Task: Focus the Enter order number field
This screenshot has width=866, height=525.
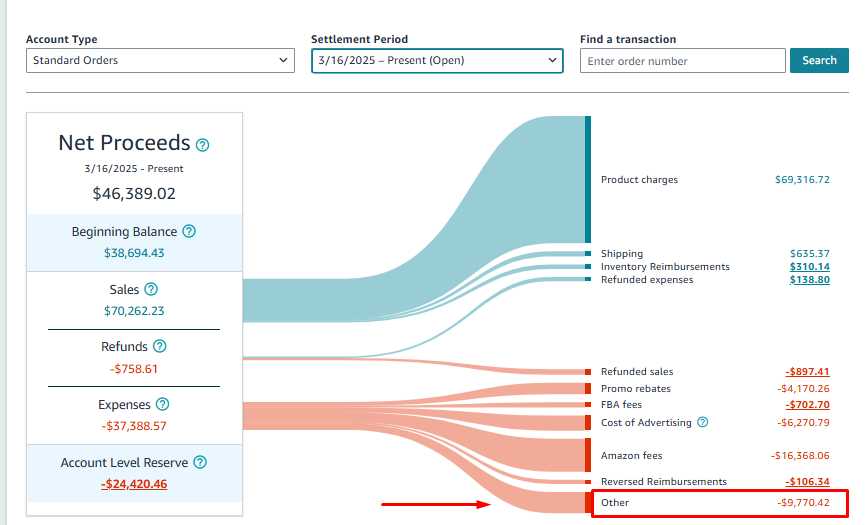Action: pos(683,61)
